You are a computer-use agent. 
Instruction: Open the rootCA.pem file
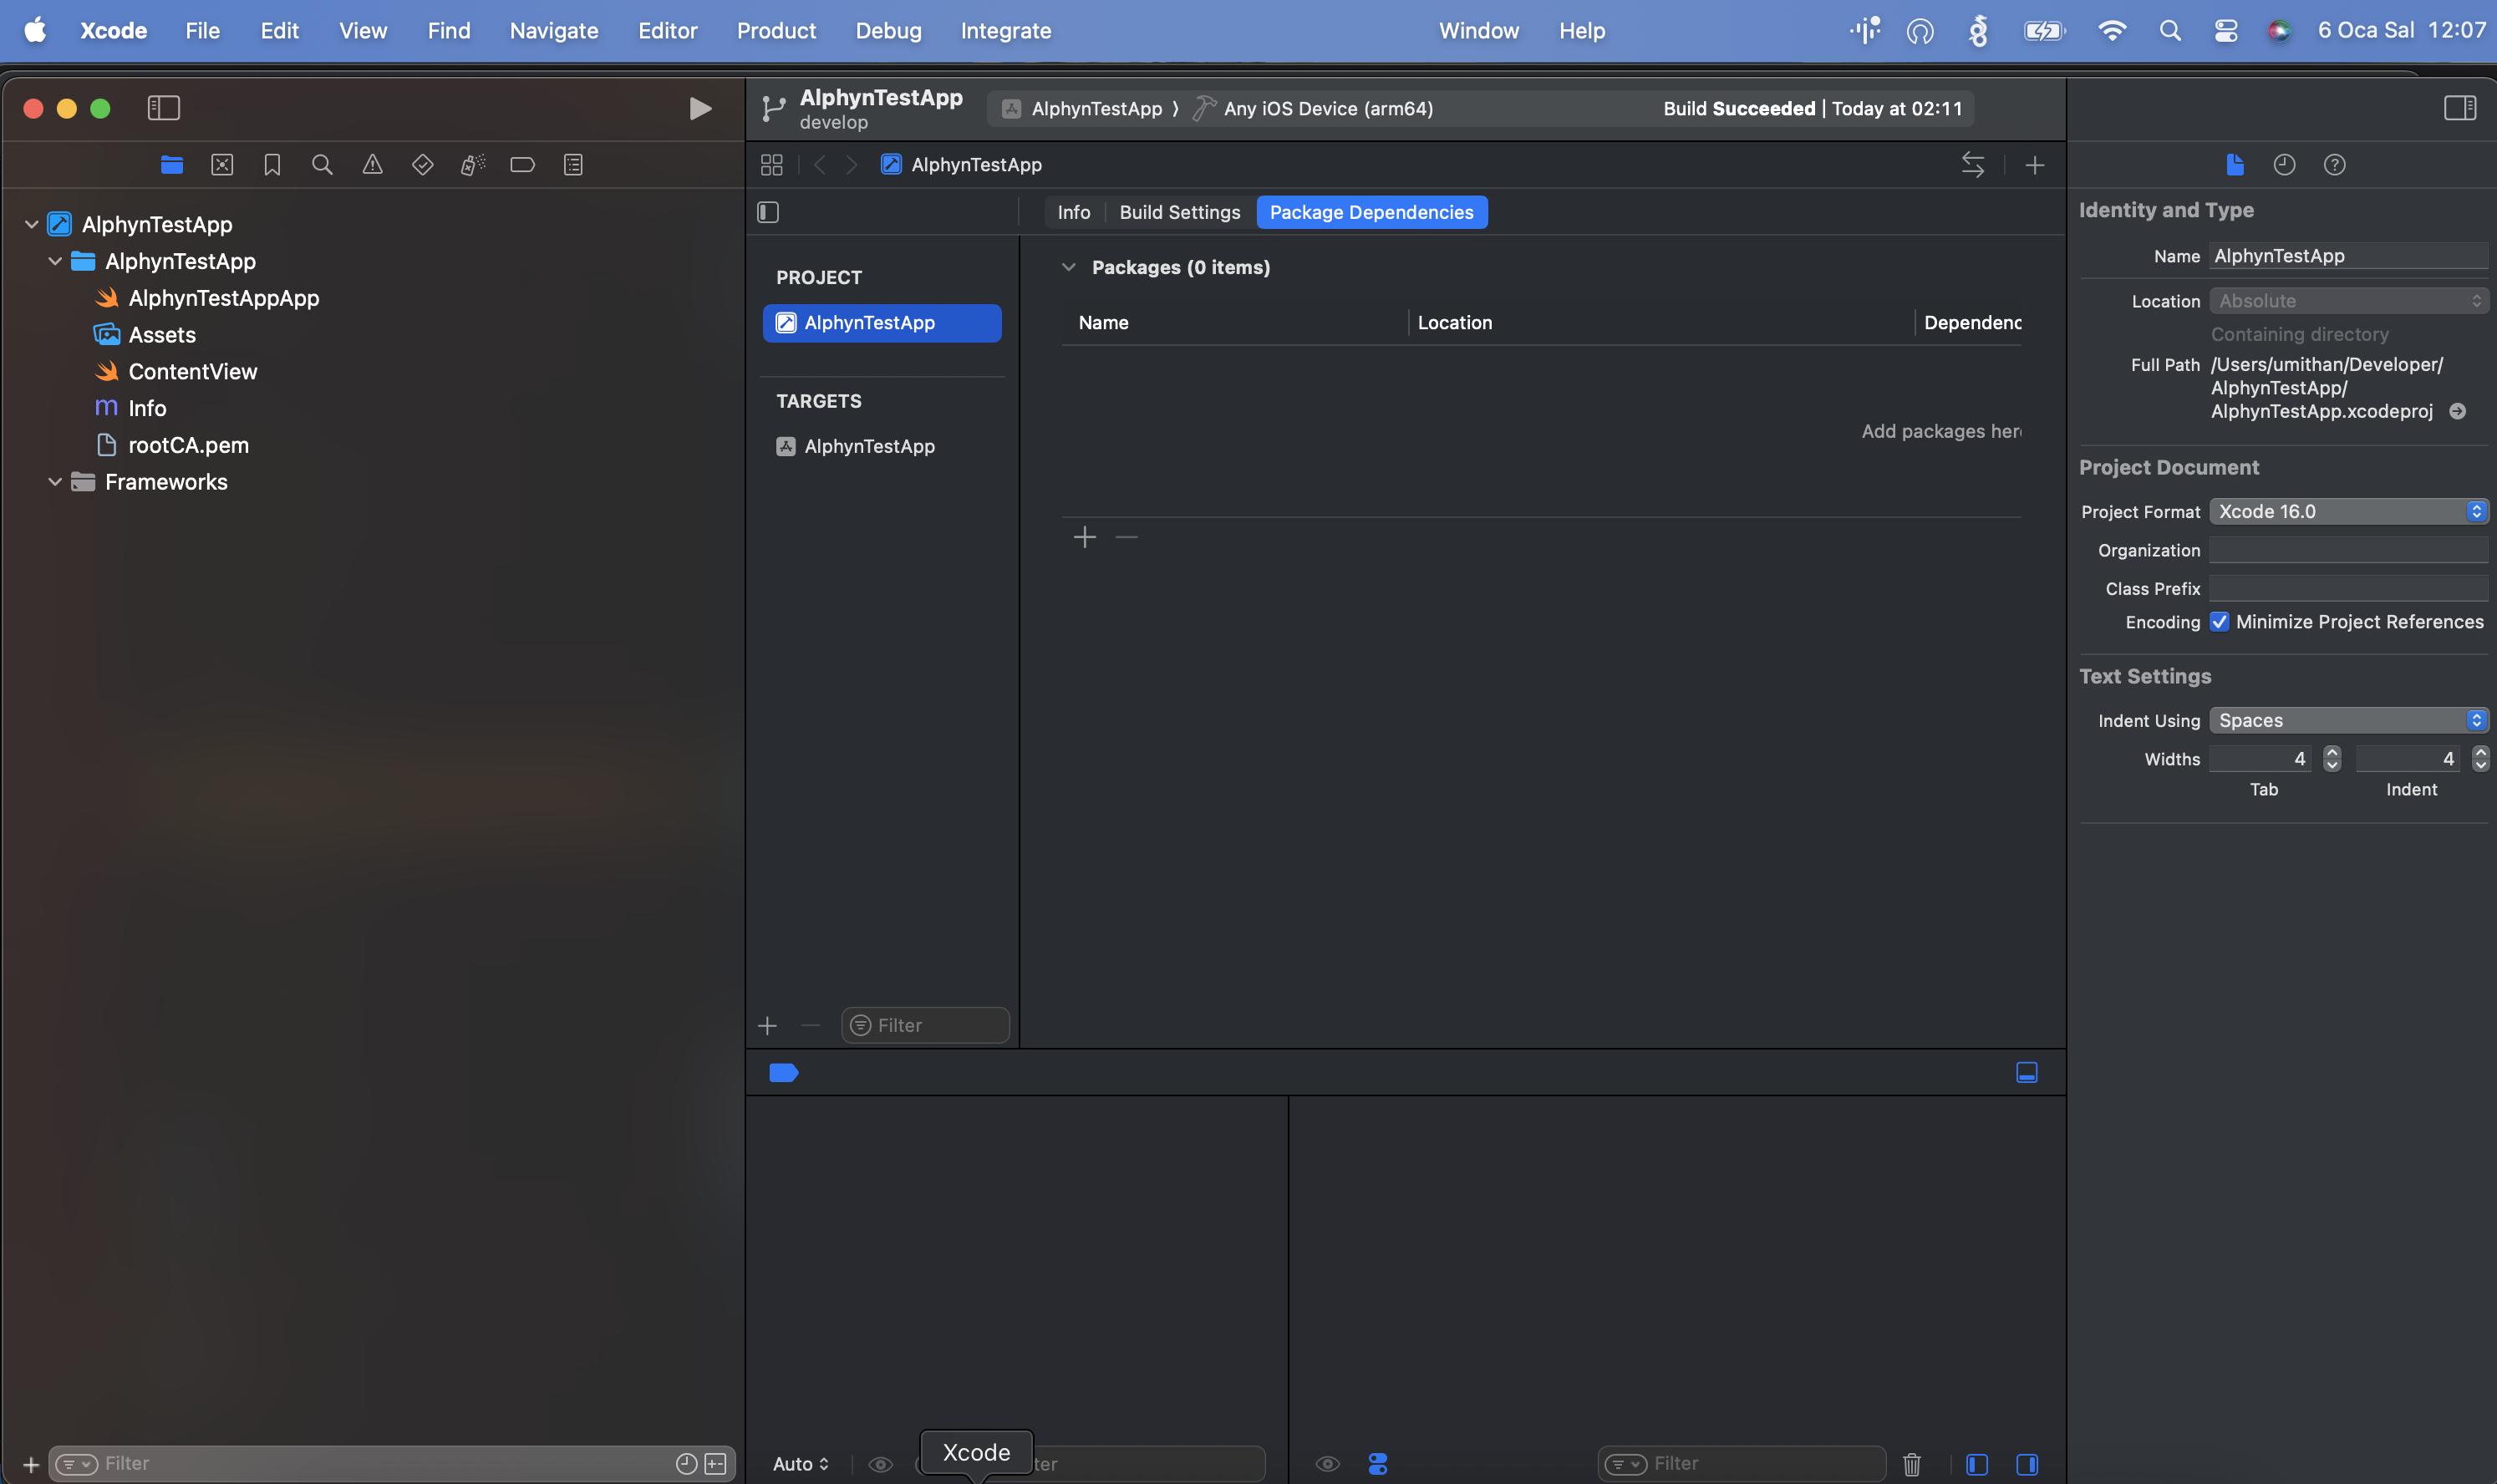pos(172,445)
